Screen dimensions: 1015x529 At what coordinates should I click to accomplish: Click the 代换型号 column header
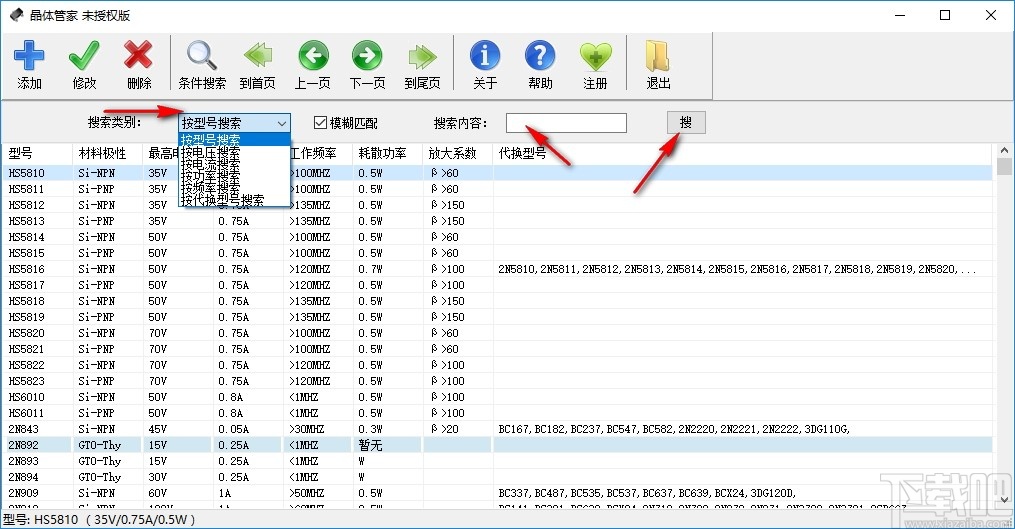(742, 153)
